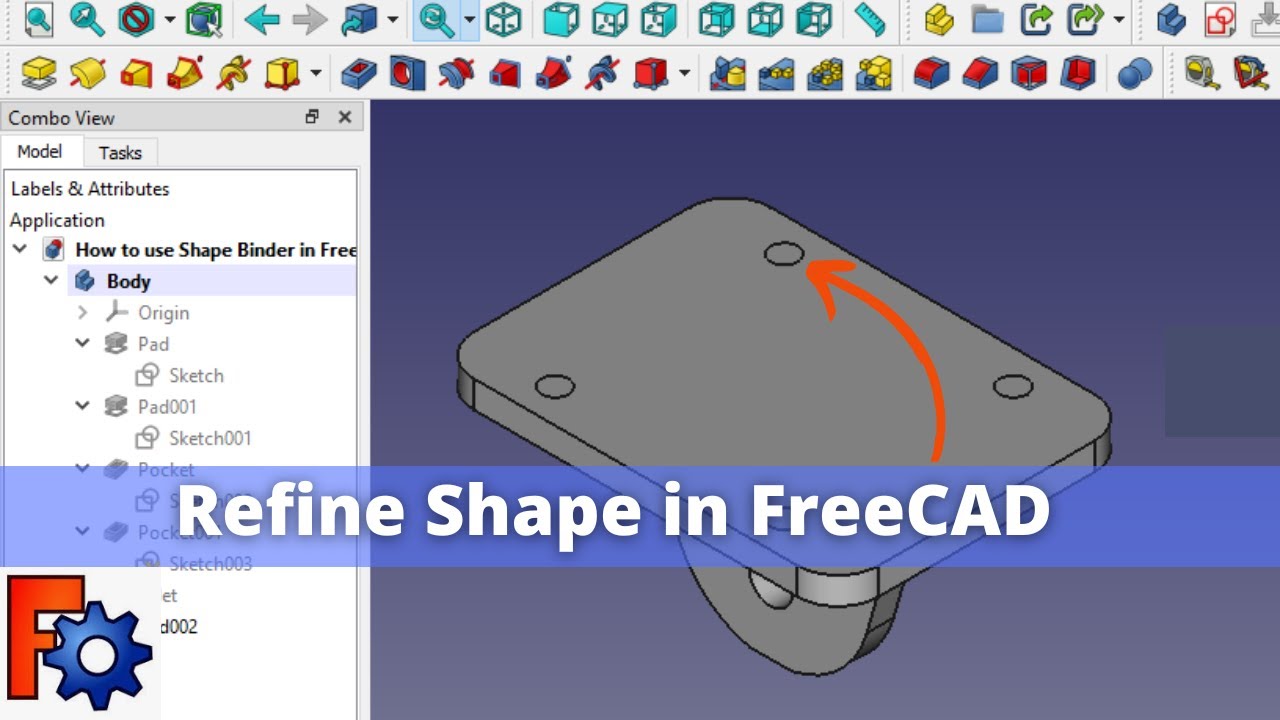Select the Additive Loft icon
Screen dimensions: 1280x720
[136, 72]
